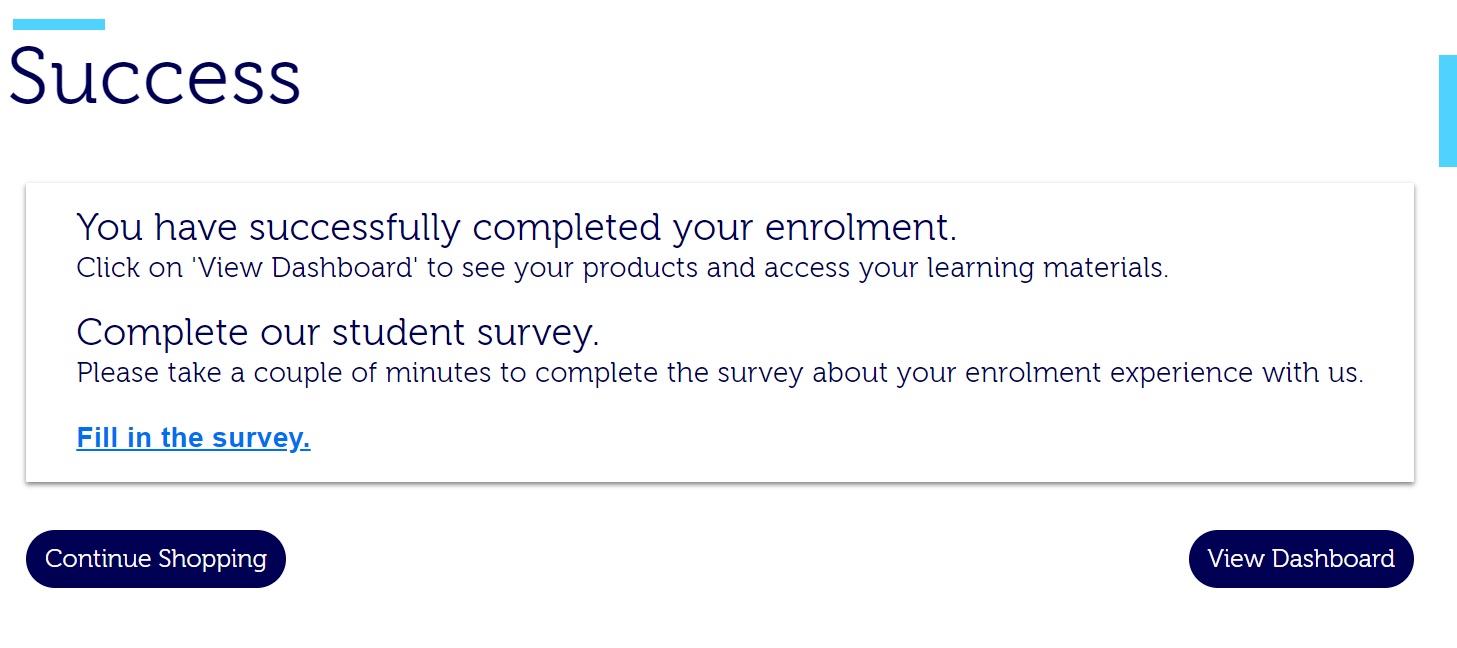
Task: Click inside the white enrolment confirmation card
Action: pyautogui.click(x=720, y=330)
